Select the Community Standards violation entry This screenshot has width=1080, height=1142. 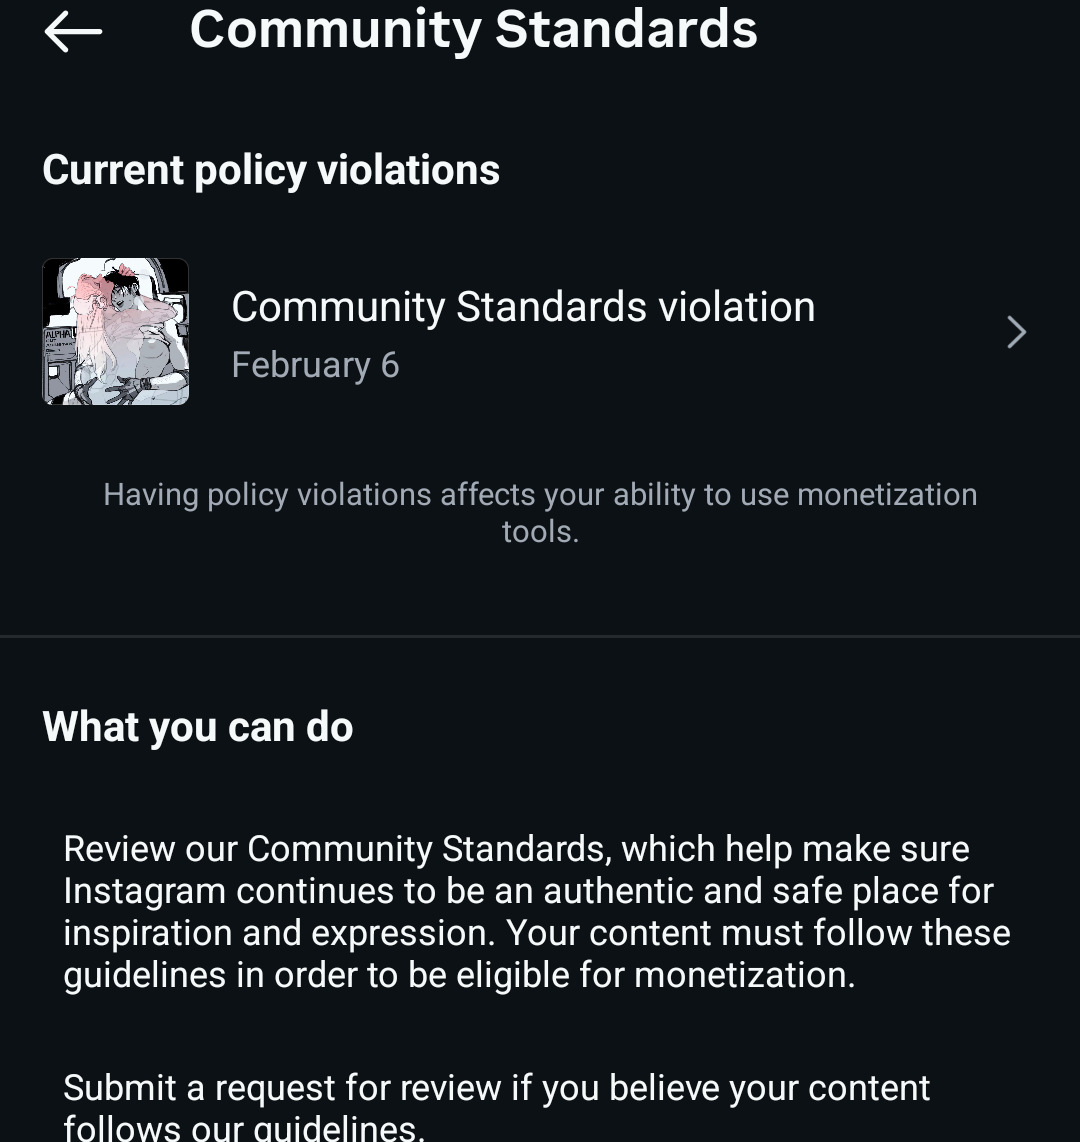pos(523,307)
